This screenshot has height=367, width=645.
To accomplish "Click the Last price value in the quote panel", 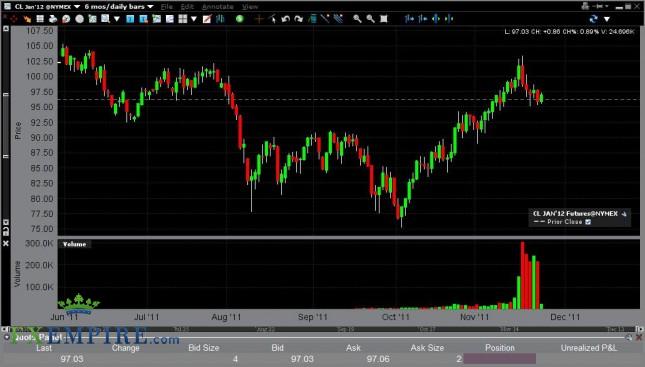I will pyautogui.click(x=72, y=359).
